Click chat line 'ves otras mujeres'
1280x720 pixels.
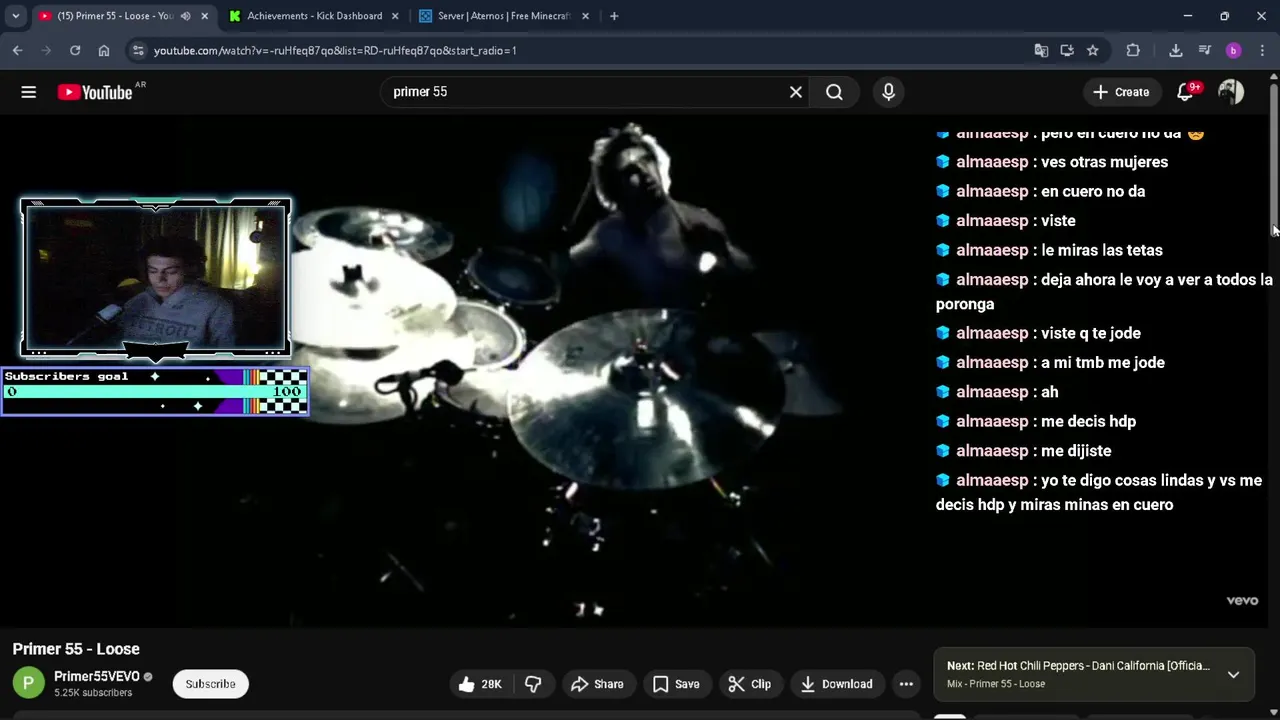[x=1104, y=162]
